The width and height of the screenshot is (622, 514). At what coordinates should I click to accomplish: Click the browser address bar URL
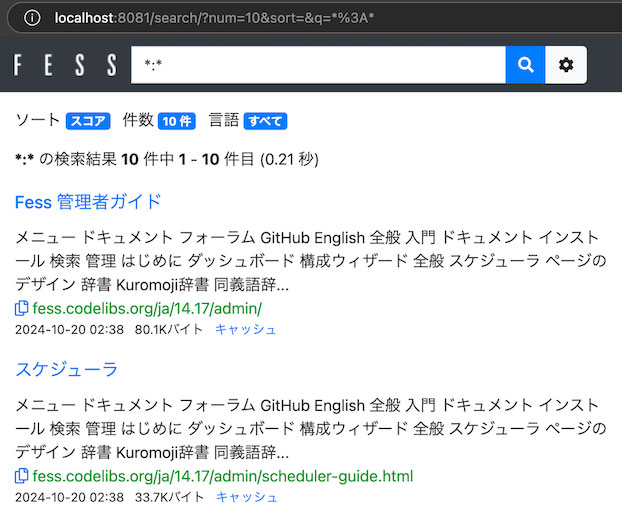pos(214,18)
